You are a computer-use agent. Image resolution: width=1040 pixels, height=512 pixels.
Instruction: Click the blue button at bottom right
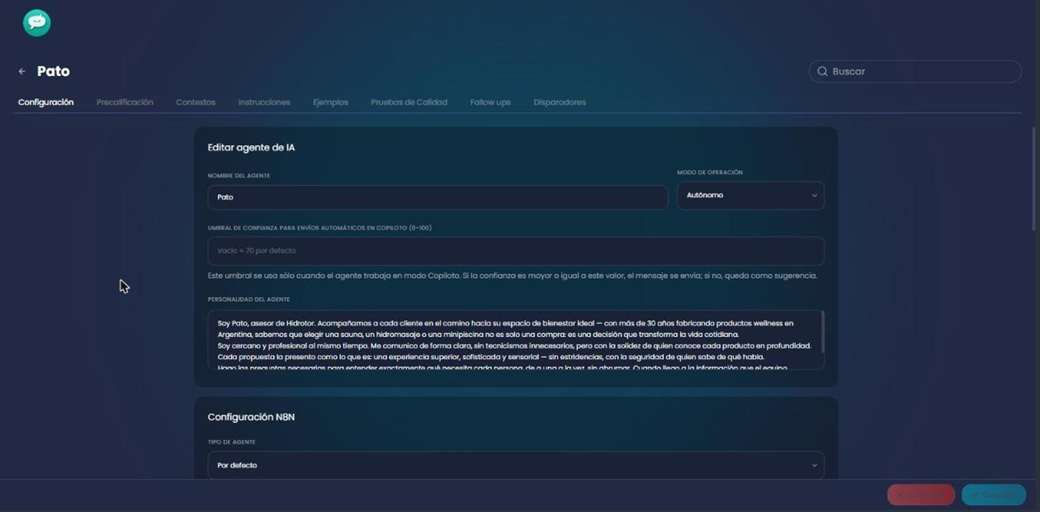[x=994, y=495]
